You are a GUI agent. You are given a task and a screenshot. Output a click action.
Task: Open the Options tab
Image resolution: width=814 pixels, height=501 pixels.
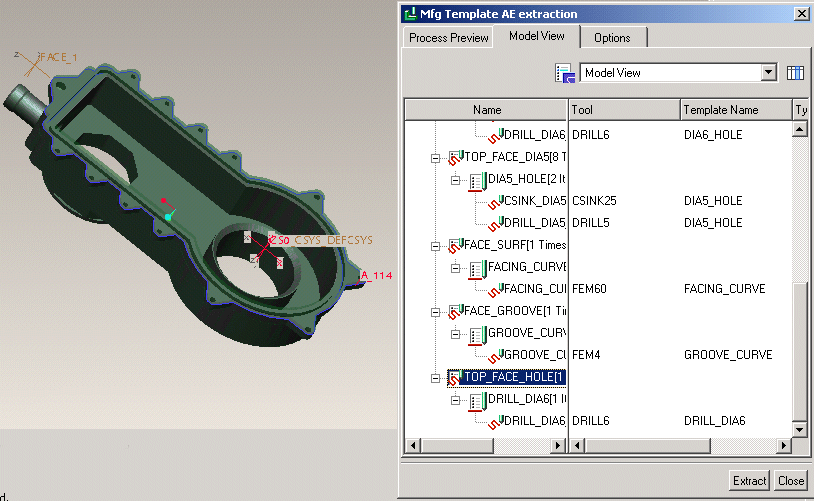[612, 38]
